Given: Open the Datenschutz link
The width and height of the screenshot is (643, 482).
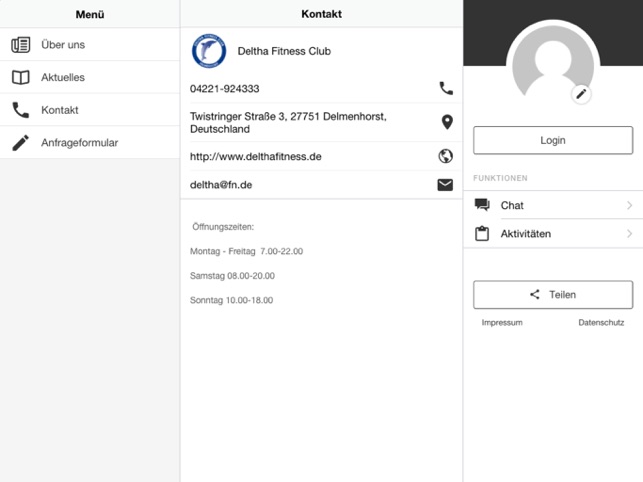Looking at the screenshot, I should point(601,322).
